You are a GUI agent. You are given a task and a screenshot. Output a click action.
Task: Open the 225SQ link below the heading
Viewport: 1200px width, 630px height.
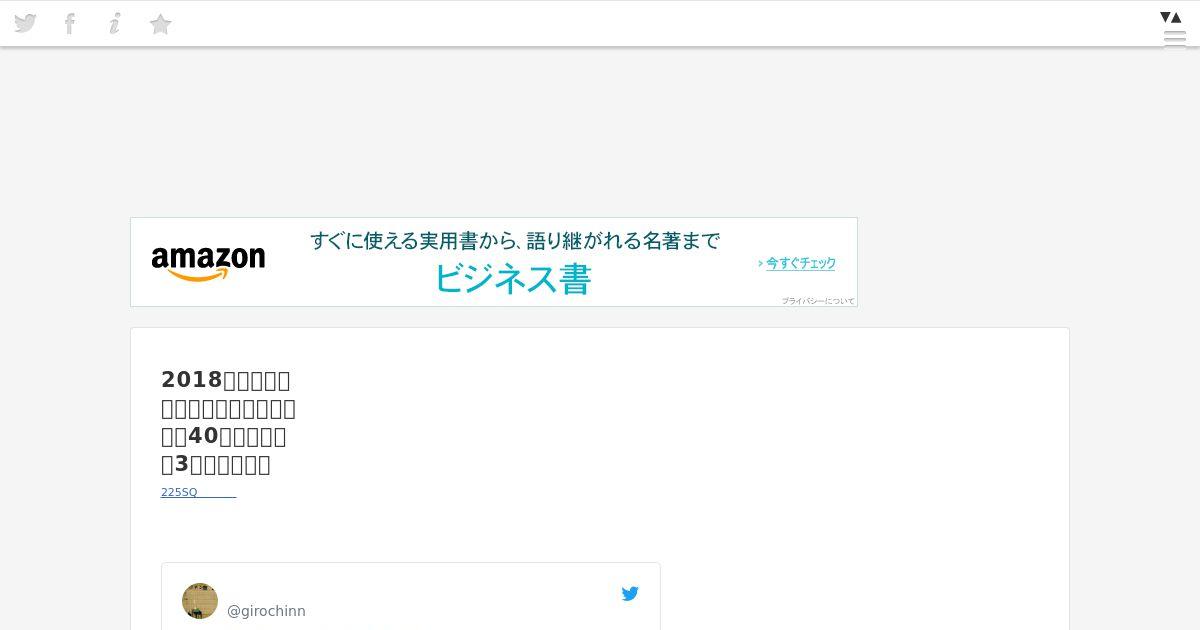coord(198,492)
